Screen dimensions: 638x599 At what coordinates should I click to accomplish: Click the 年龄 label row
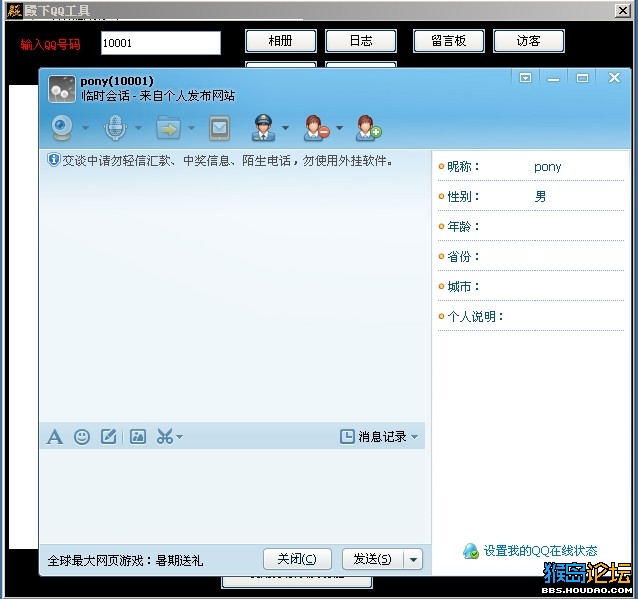click(531, 226)
